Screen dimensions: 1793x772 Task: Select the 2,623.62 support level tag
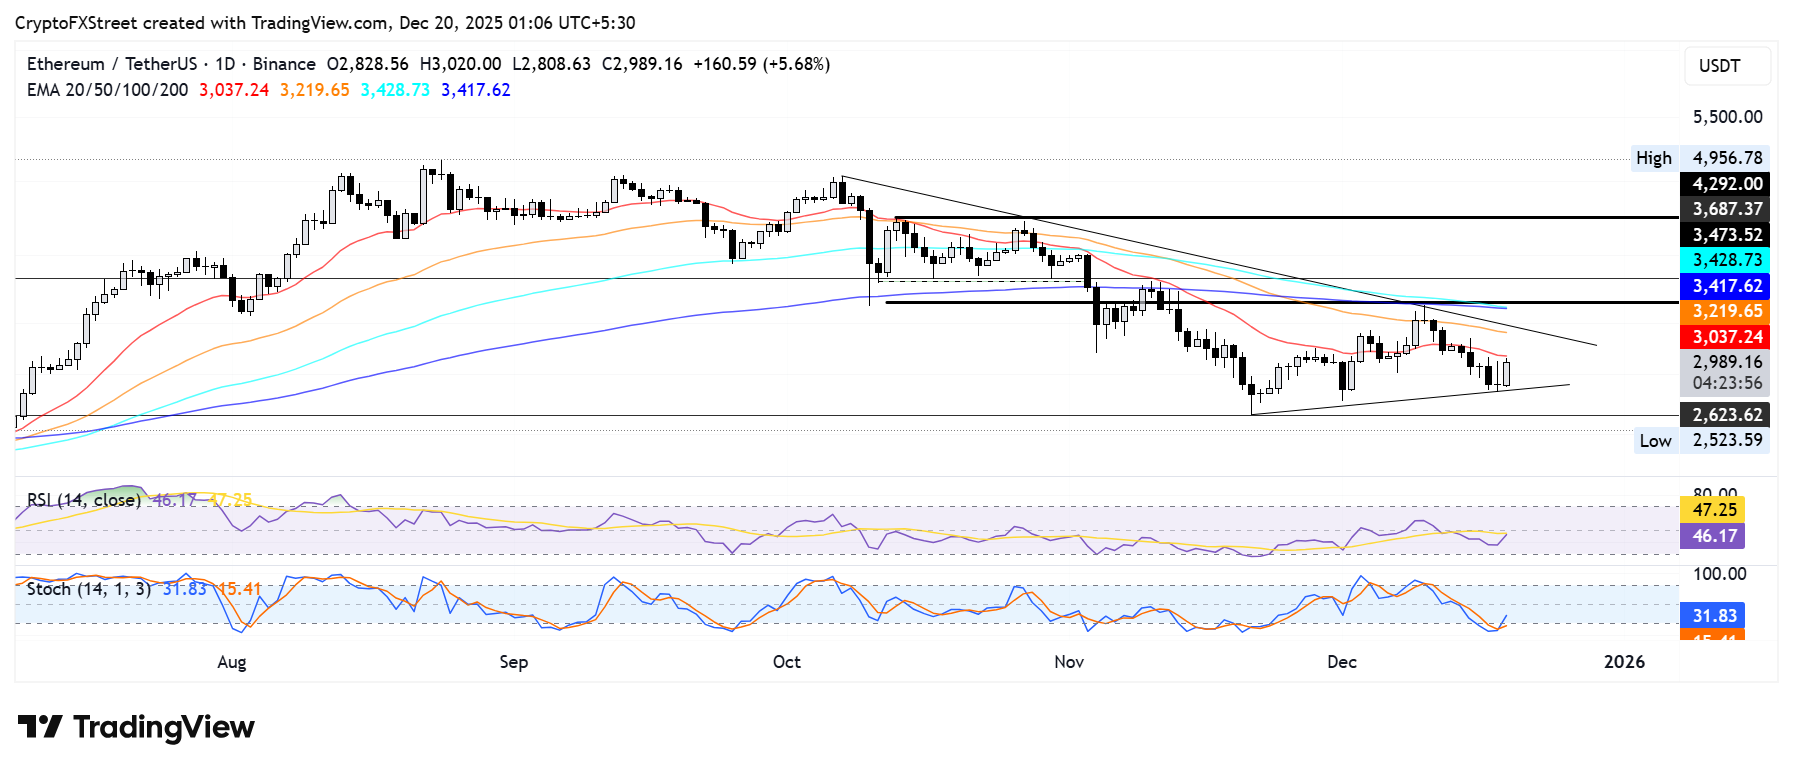(x=1726, y=415)
